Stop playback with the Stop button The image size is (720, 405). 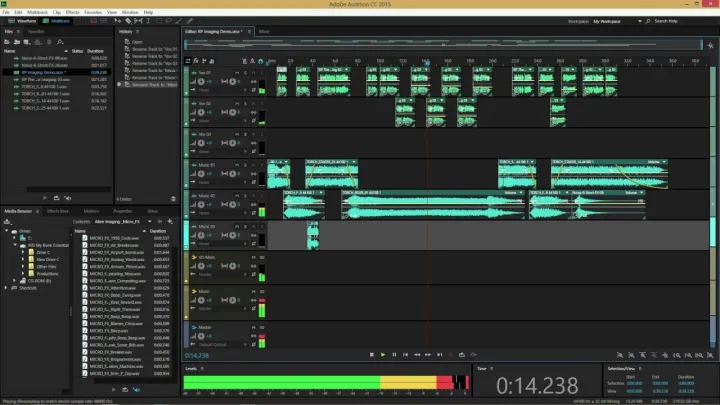(x=371, y=354)
